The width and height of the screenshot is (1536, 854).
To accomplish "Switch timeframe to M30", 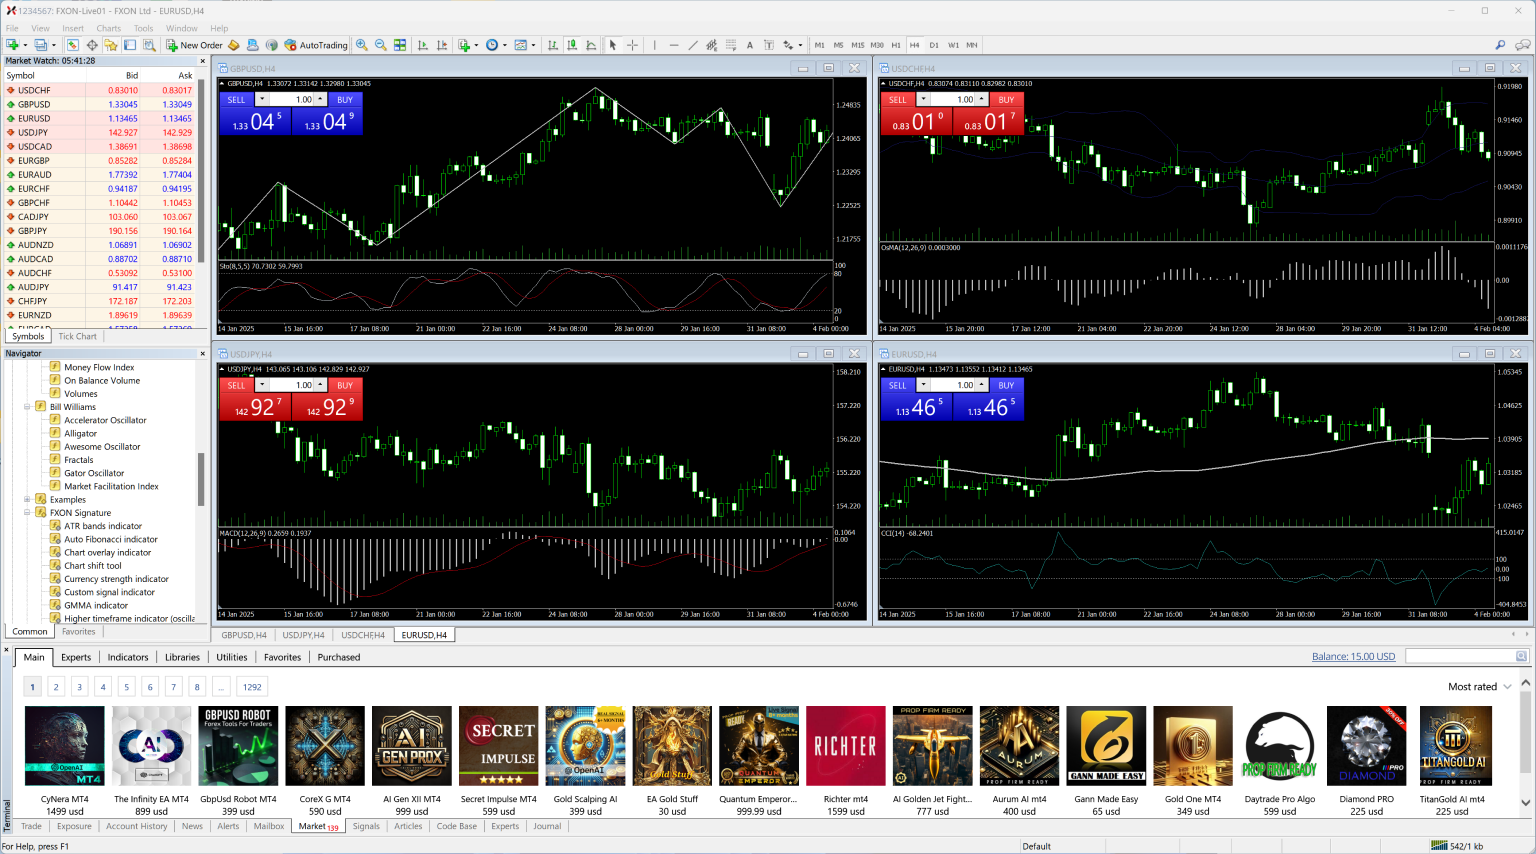I will coord(877,45).
